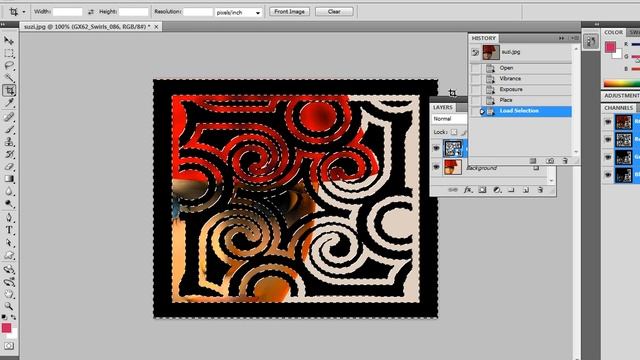640x360 pixels.
Task: Select the Eraser tool
Action: [x=9, y=167]
